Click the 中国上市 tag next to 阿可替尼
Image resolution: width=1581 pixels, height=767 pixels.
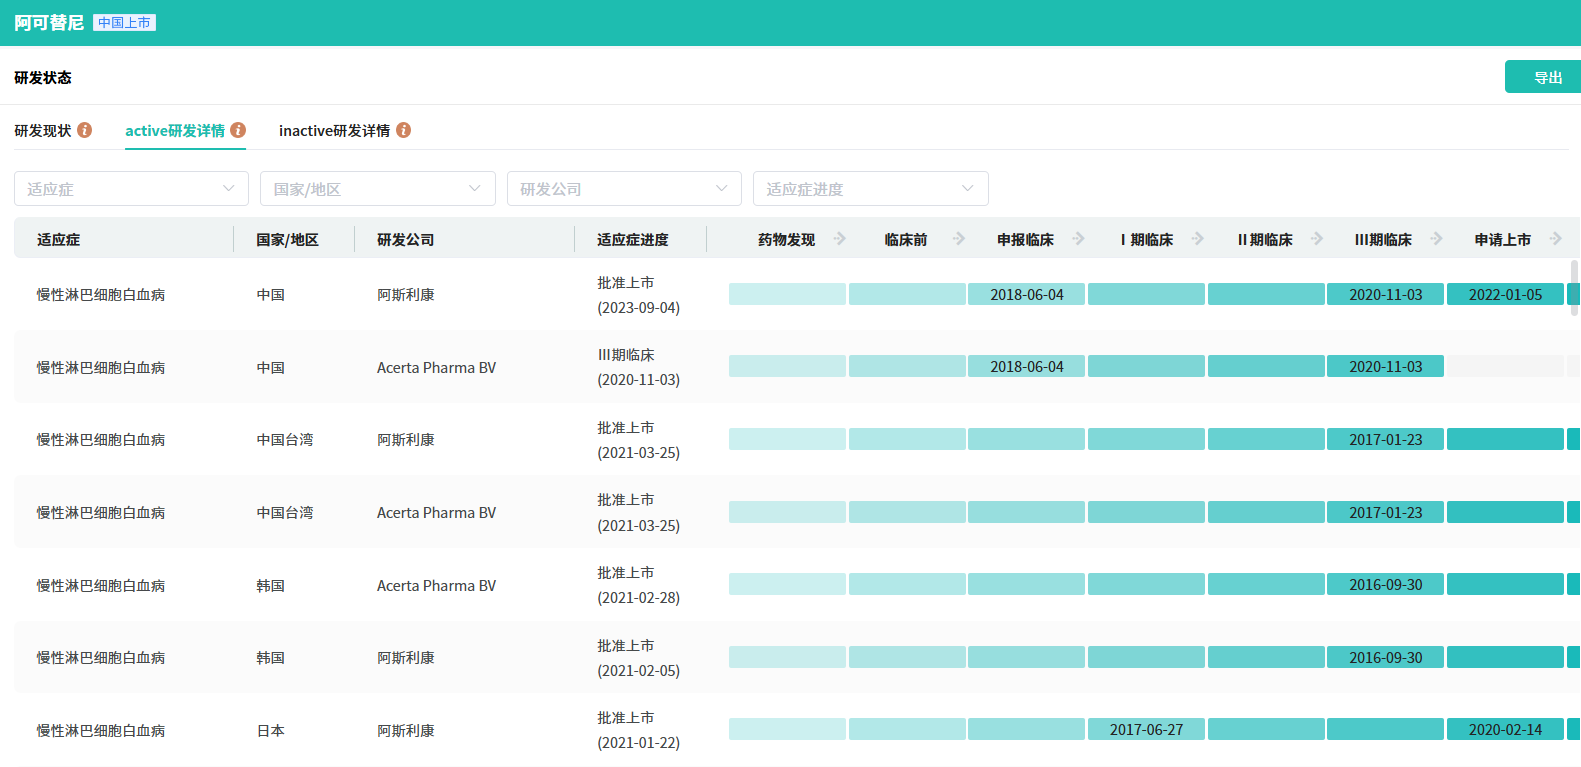(x=124, y=23)
